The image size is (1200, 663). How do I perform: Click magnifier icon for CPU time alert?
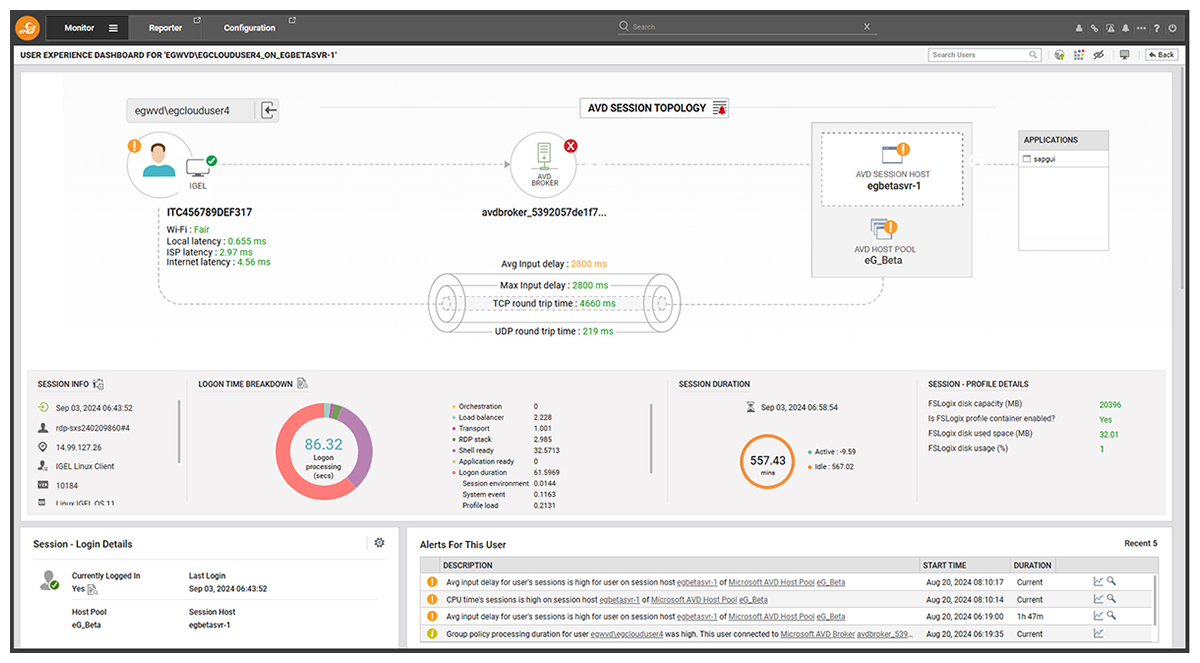pyautogui.click(x=1111, y=599)
